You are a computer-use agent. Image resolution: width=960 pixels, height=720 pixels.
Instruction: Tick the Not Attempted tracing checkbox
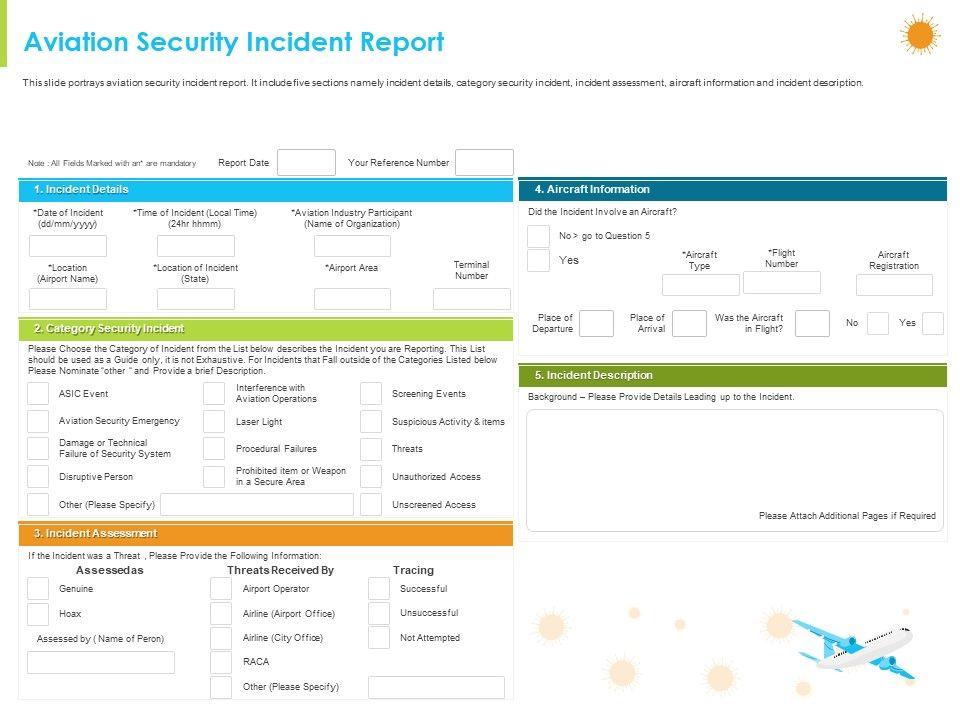(x=379, y=638)
